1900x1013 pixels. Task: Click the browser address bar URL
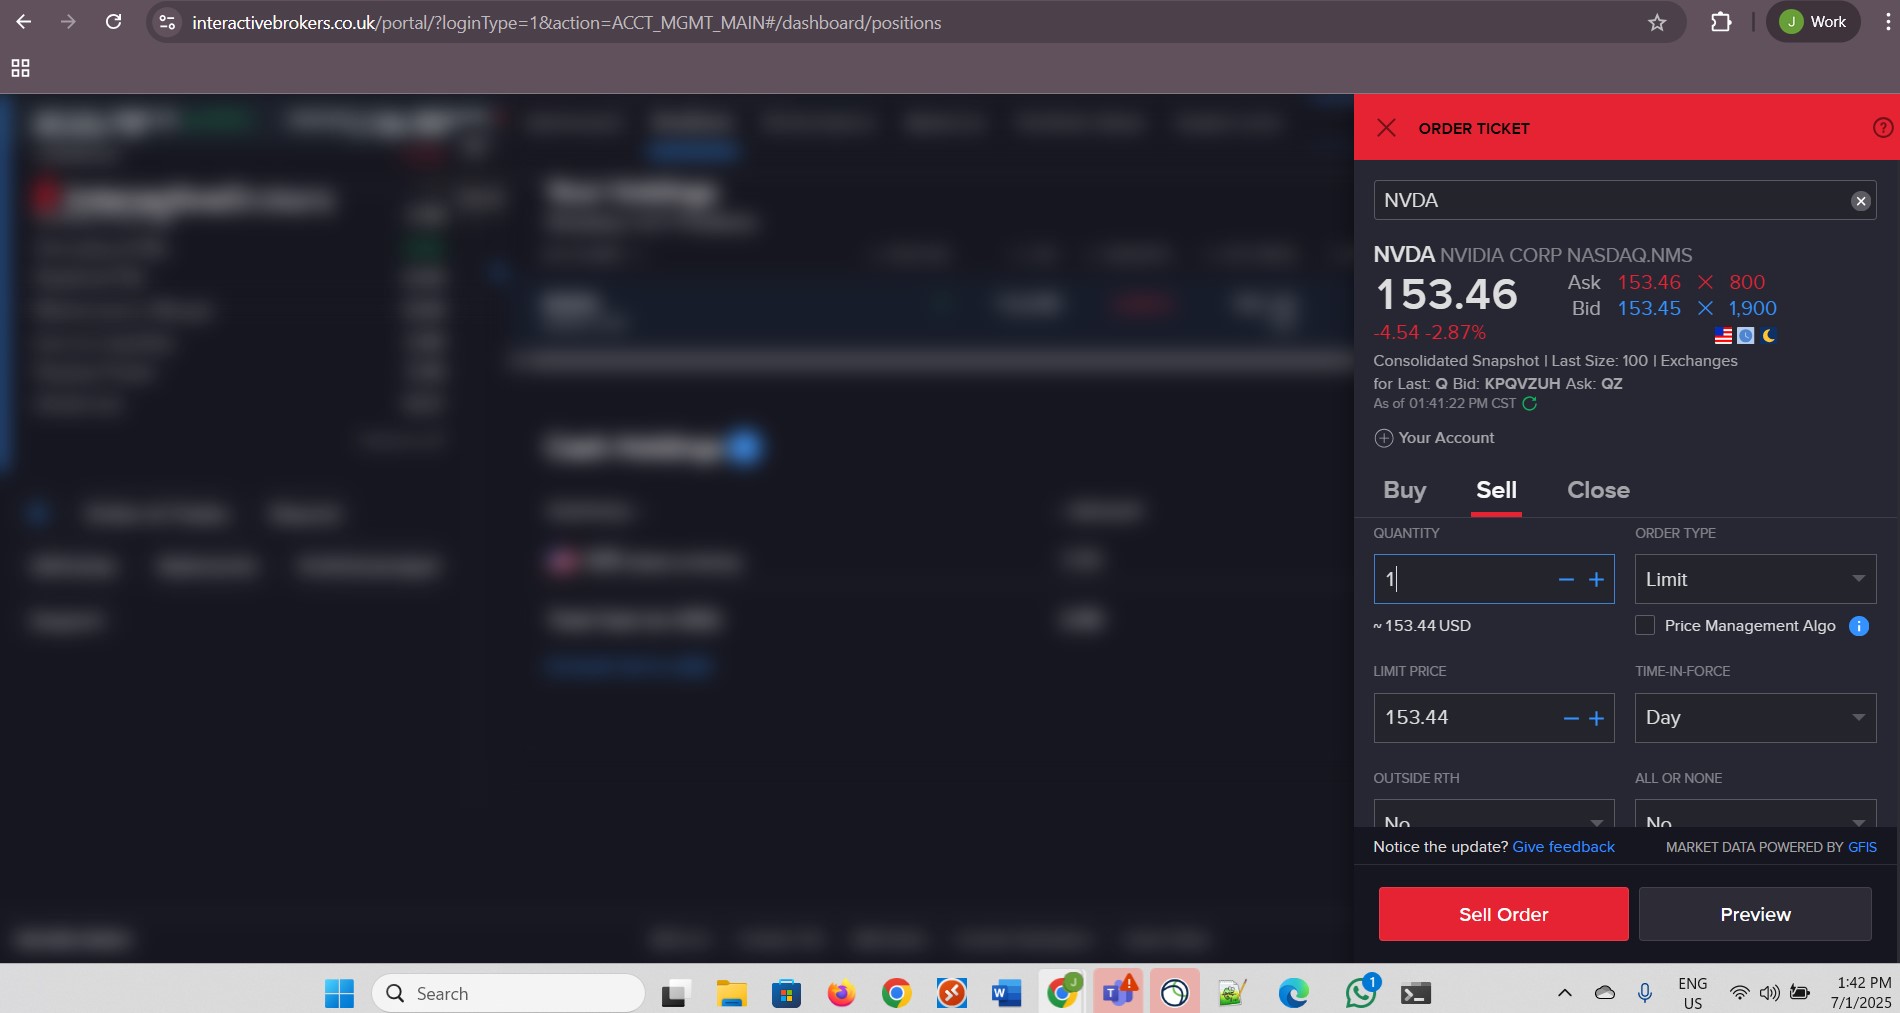(x=566, y=22)
